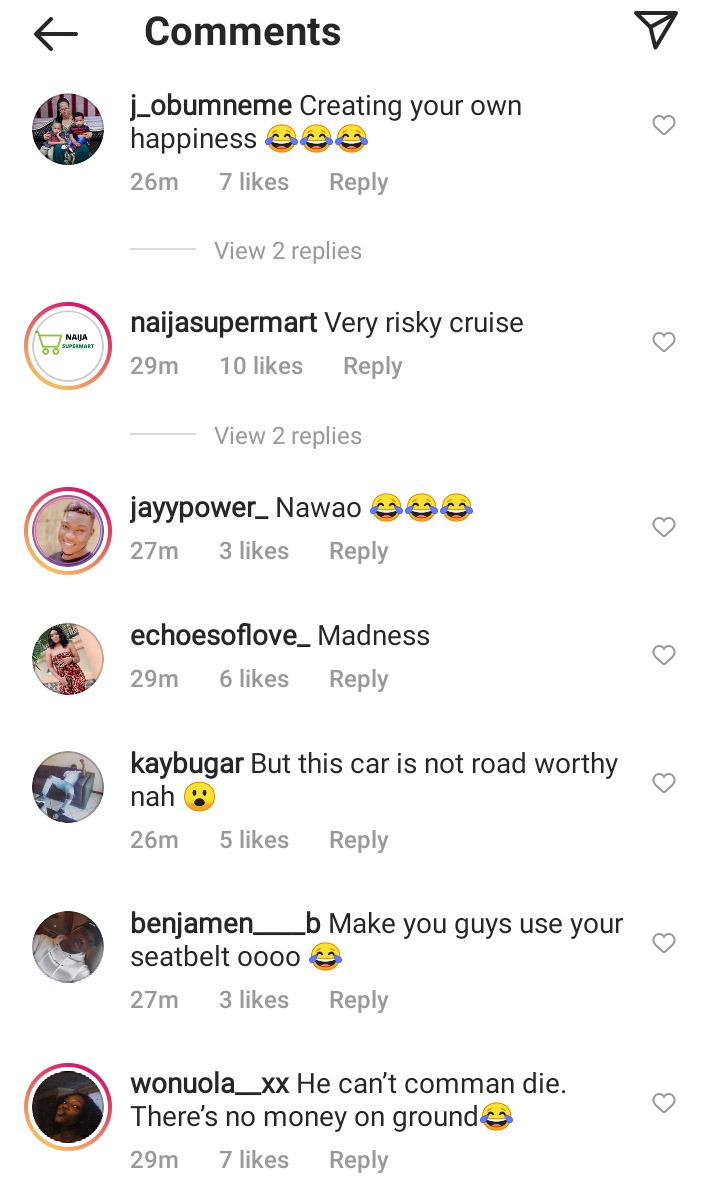
Task: Like j_obumneme's comment with heart icon
Action: [664, 125]
